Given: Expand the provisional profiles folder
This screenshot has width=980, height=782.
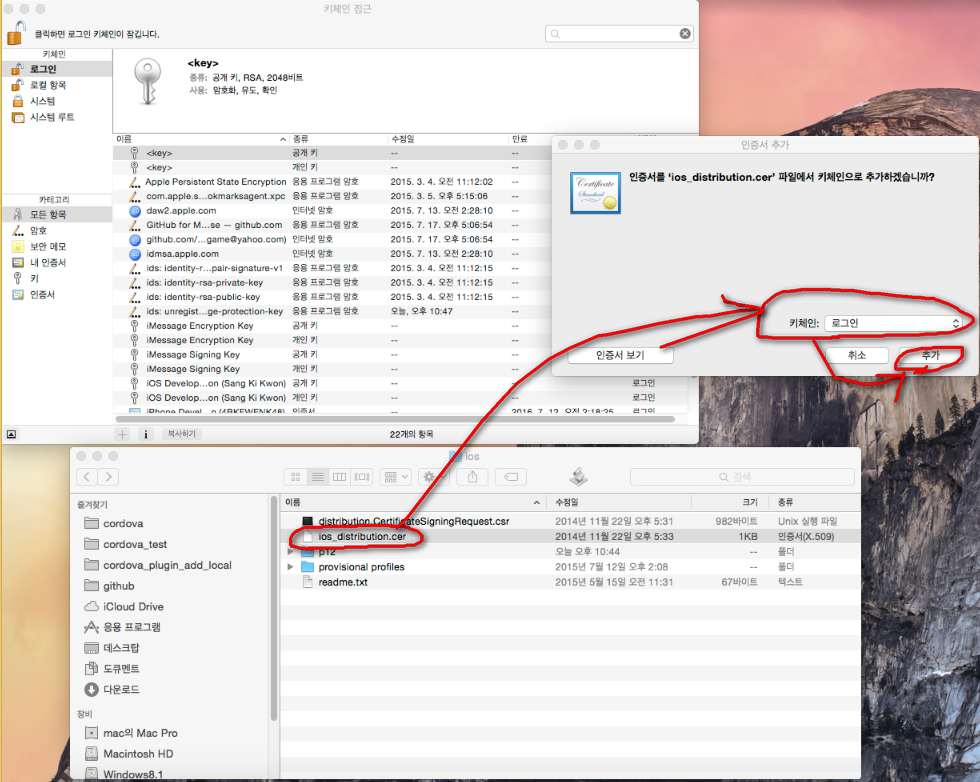Looking at the screenshot, I should 290,567.
